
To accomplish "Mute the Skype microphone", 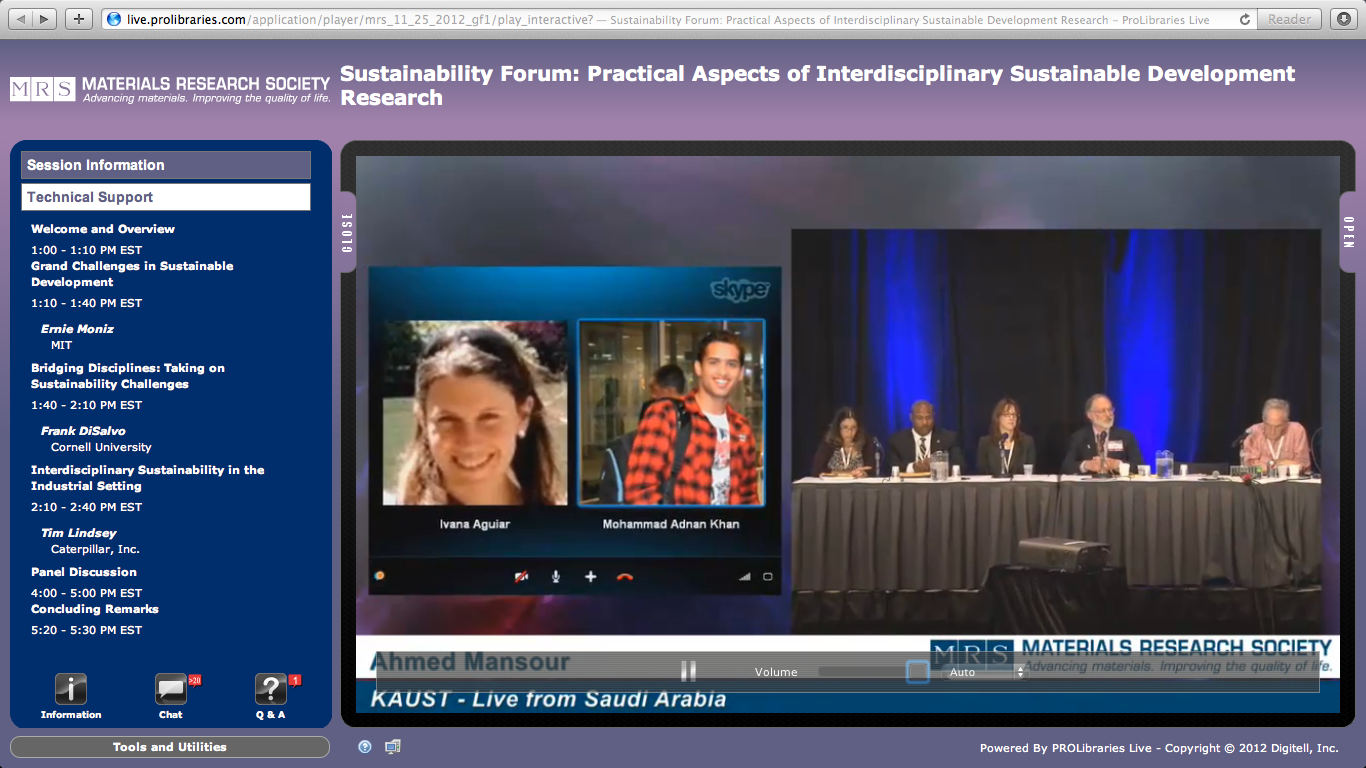I will 556,577.
